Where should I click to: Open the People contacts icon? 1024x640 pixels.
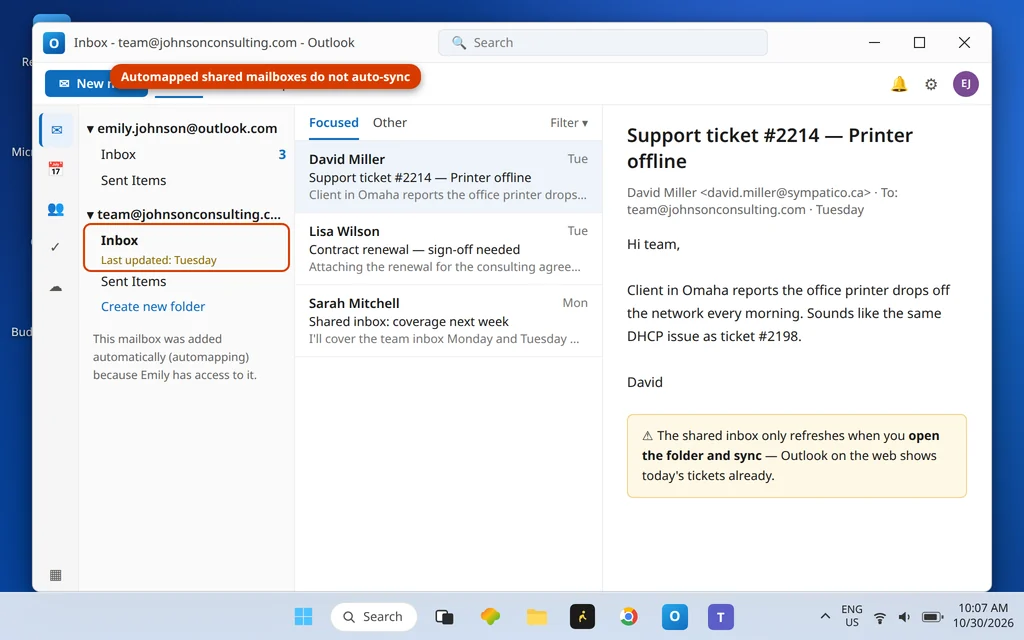56,209
